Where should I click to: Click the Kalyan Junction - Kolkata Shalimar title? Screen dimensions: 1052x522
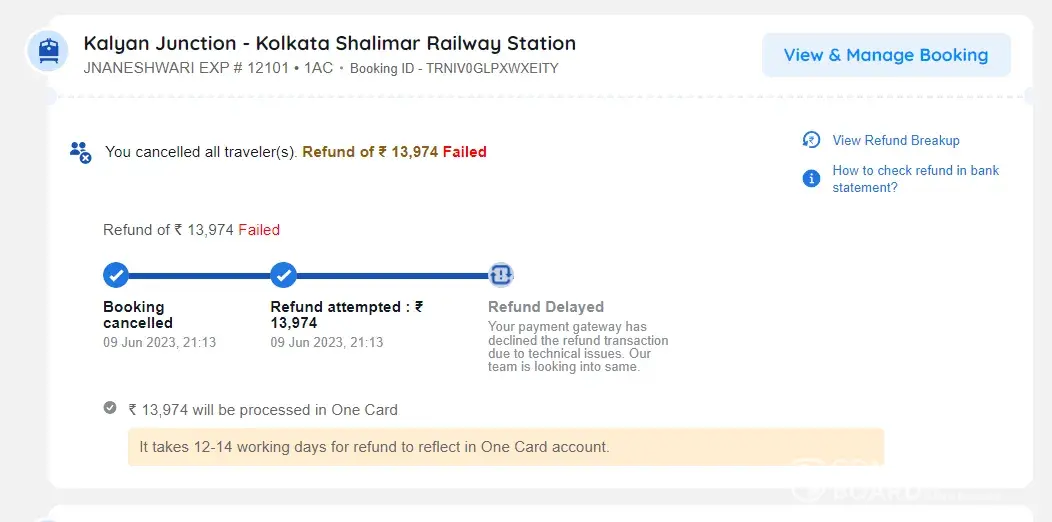[330, 43]
